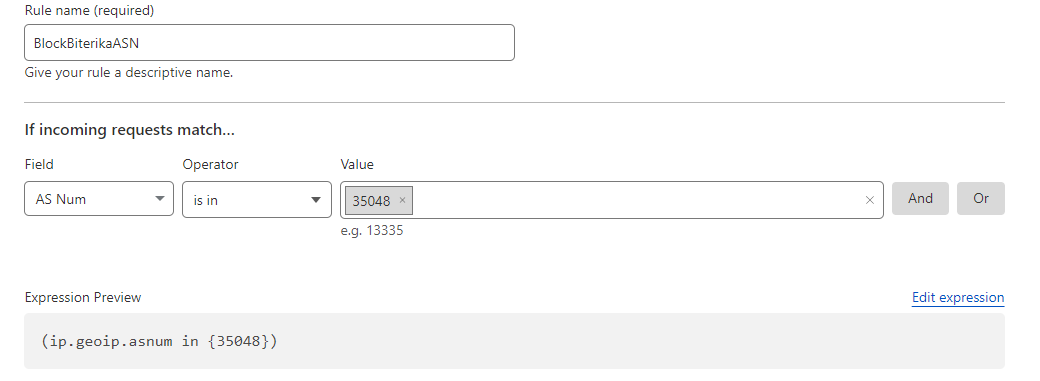
Task: Add an alternative condition with the Or button
Action: coord(980,198)
